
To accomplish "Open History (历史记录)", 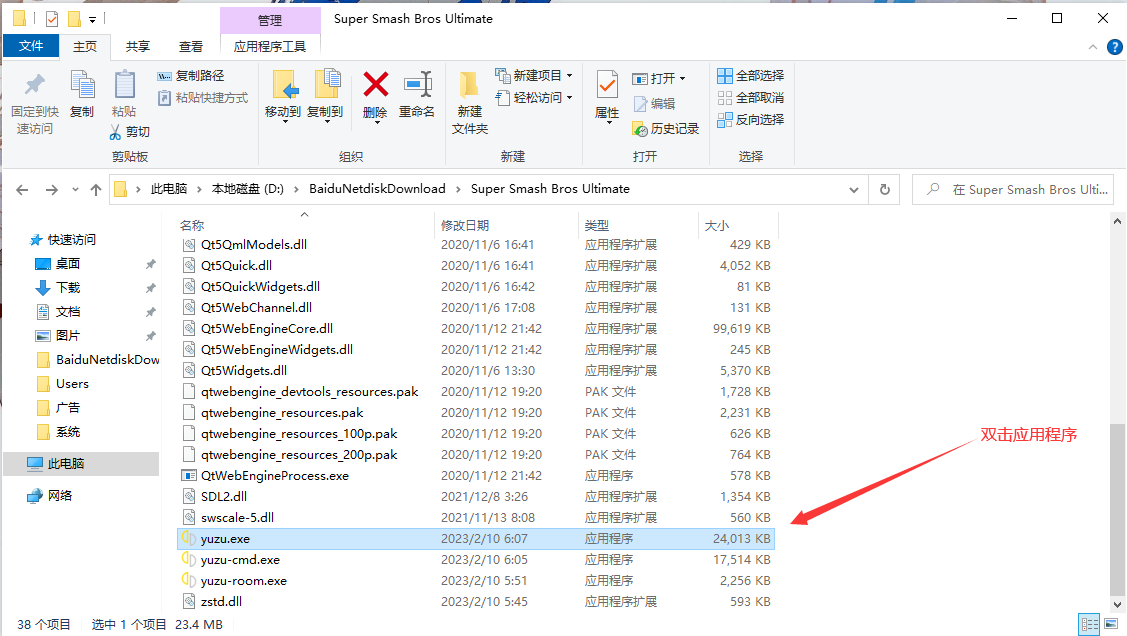I will pyautogui.click(x=666, y=129).
